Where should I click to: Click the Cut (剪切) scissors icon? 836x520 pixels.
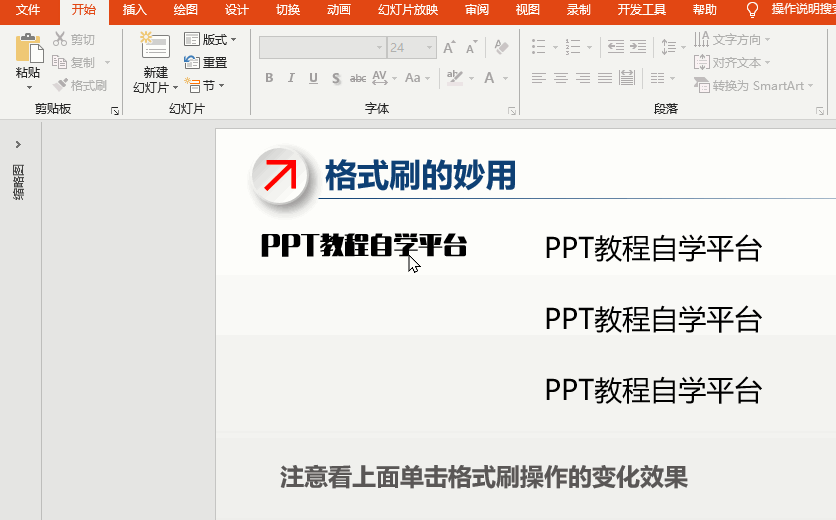[60, 39]
